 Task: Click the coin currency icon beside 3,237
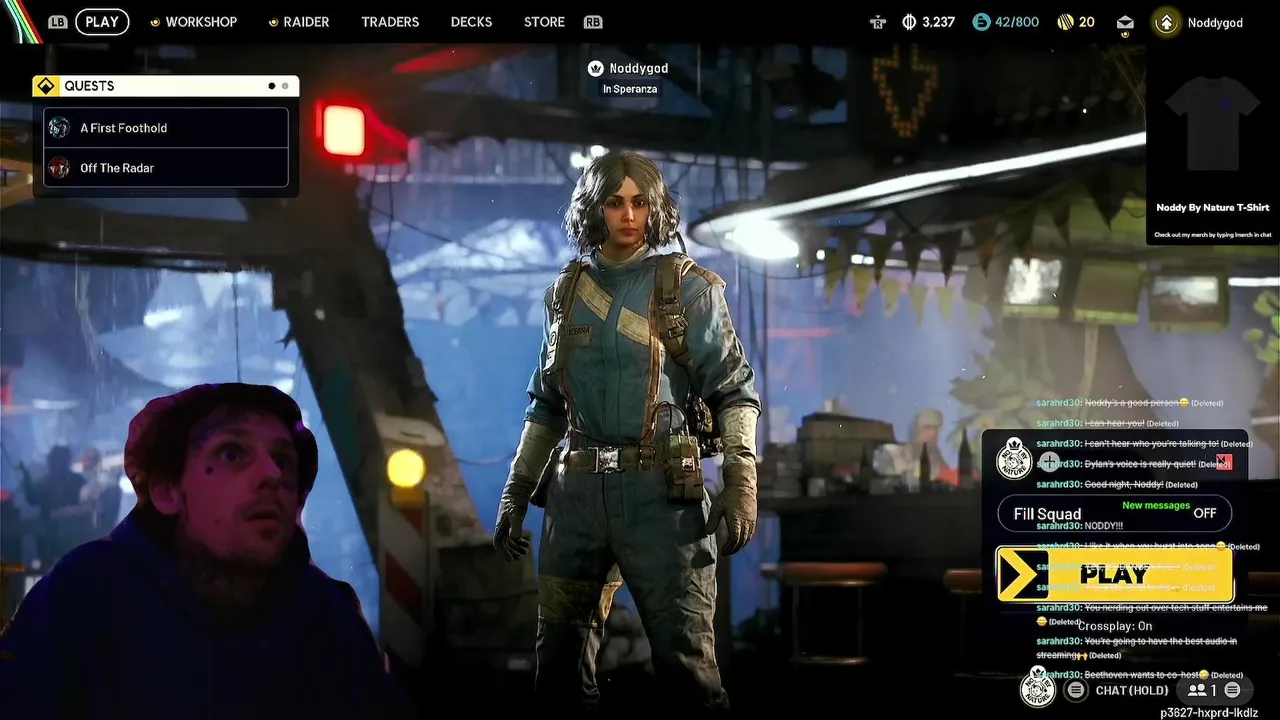click(x=909, y=22)
